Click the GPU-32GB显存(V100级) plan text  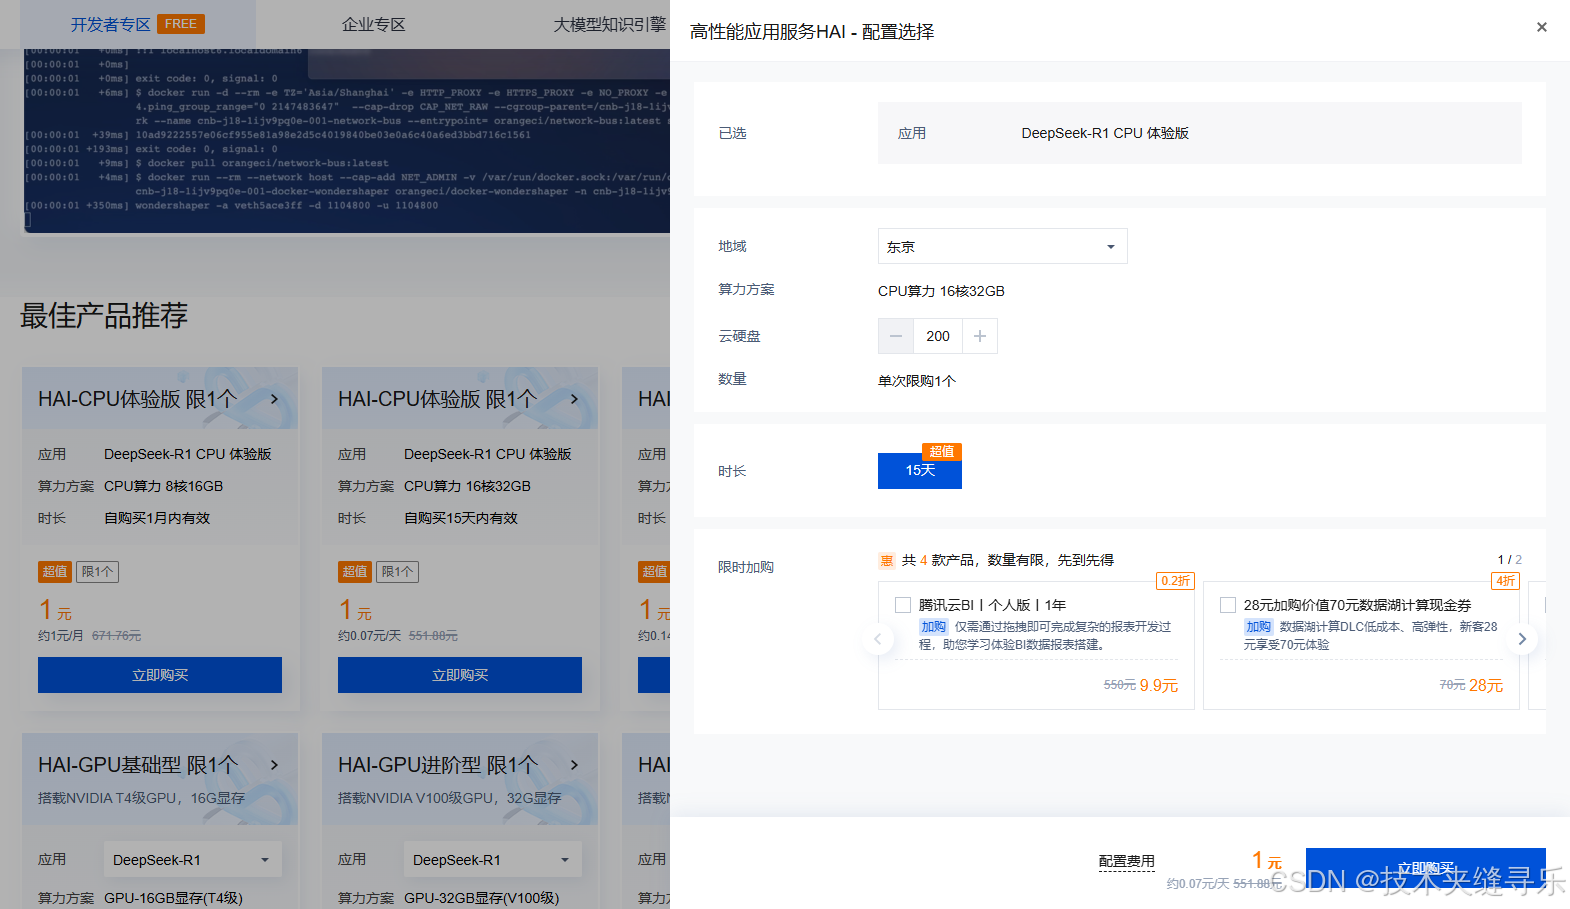pos(482,898)
